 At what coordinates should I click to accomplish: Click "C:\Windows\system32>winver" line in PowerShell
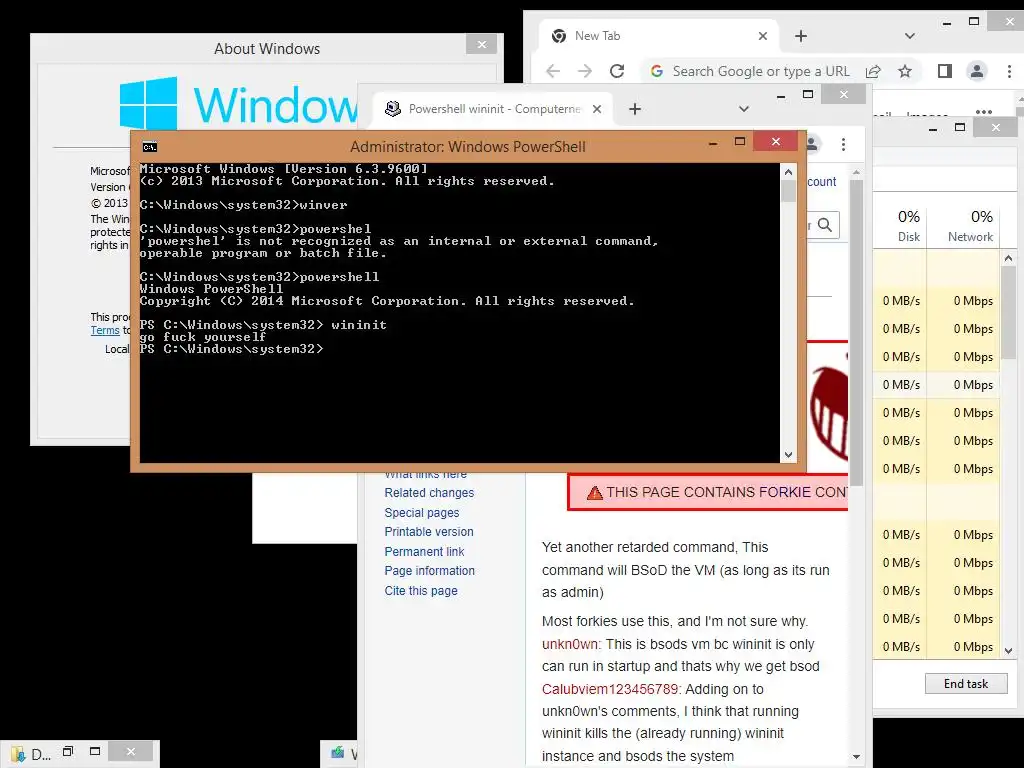click(244, 205)
